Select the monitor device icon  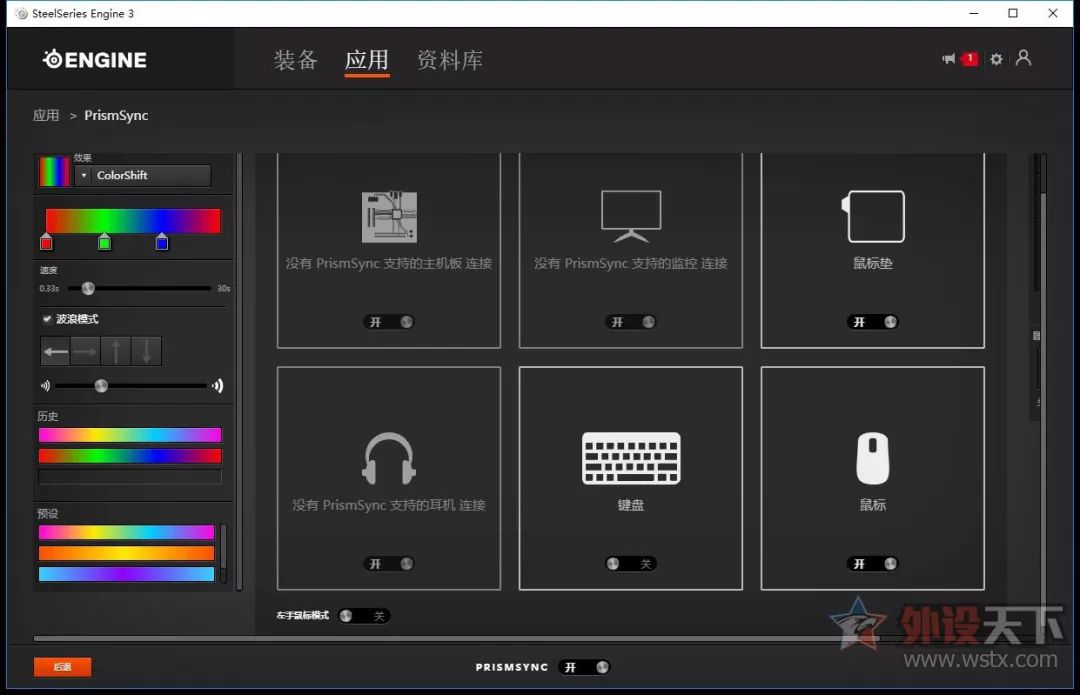click(631, 216)
